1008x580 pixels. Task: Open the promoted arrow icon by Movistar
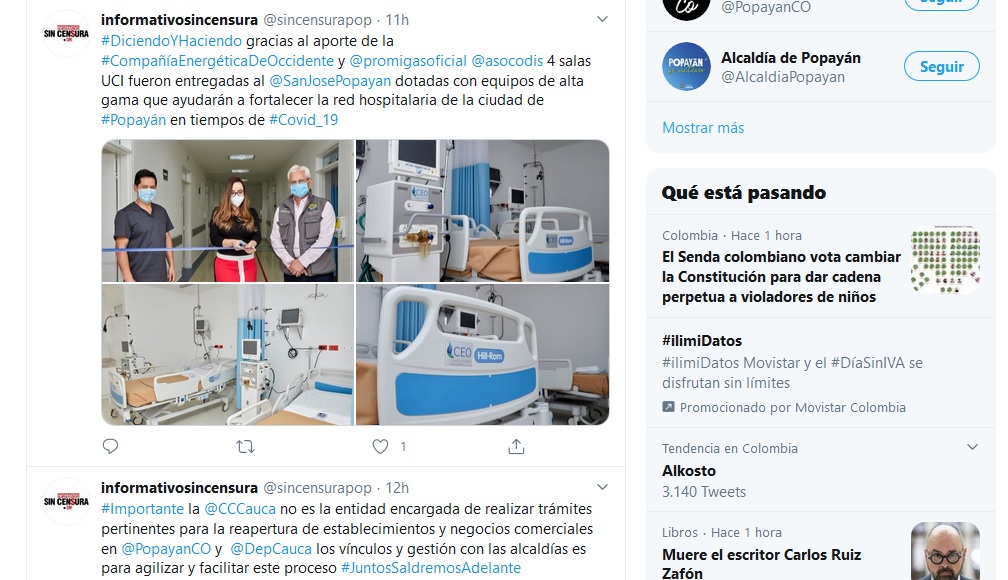(669, 407)
